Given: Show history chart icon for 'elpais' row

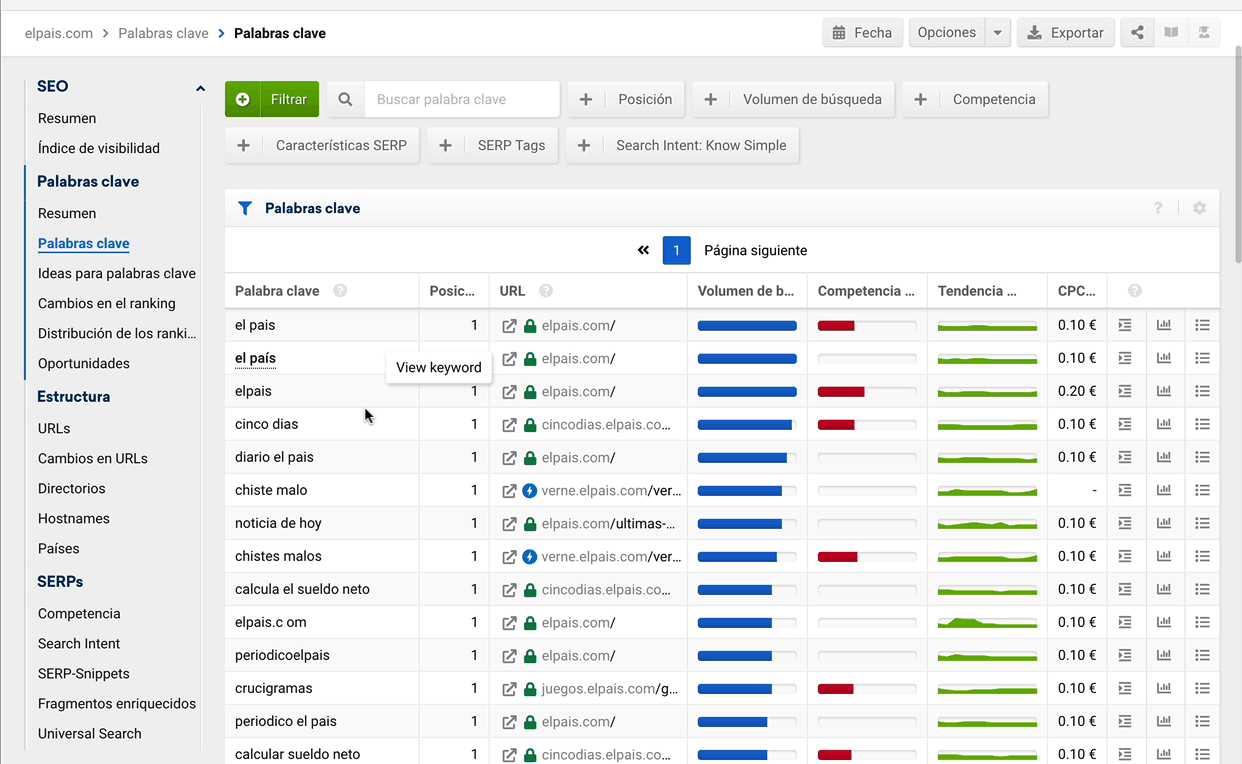Looking at the screenshot, I should coord(1164,391).
